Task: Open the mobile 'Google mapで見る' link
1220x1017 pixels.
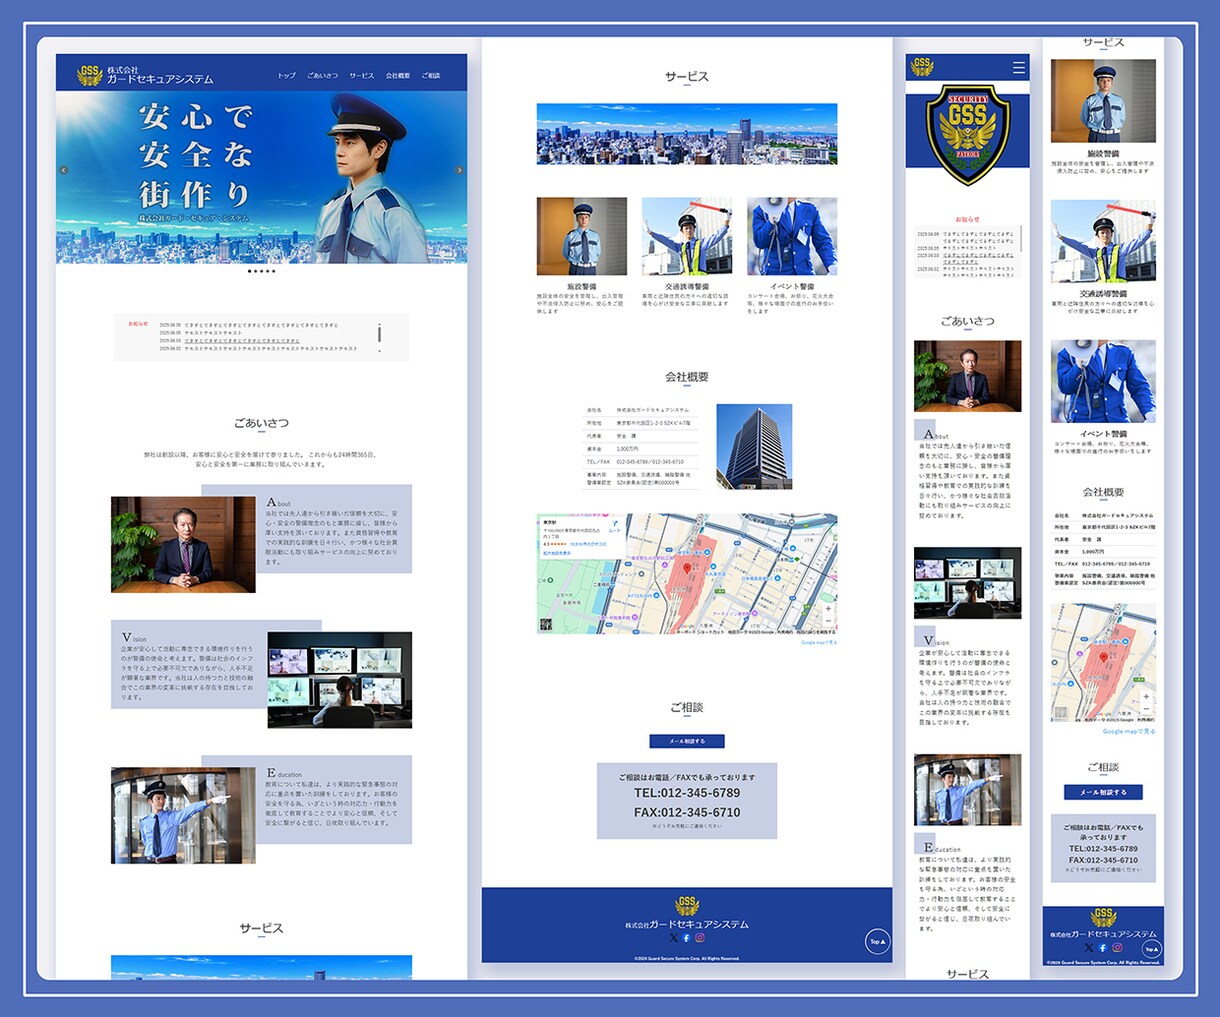Action: 1129,731
